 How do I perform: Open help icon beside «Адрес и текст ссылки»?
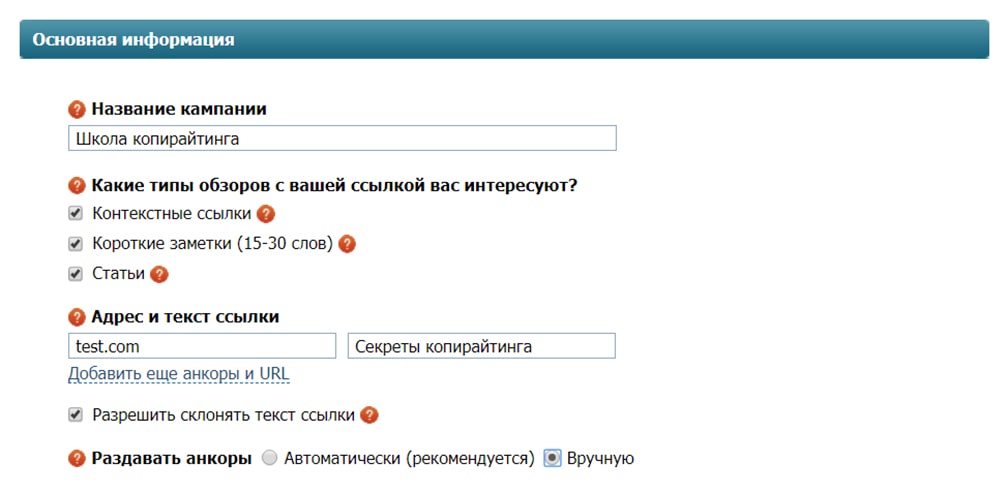[x=77, y=317]
